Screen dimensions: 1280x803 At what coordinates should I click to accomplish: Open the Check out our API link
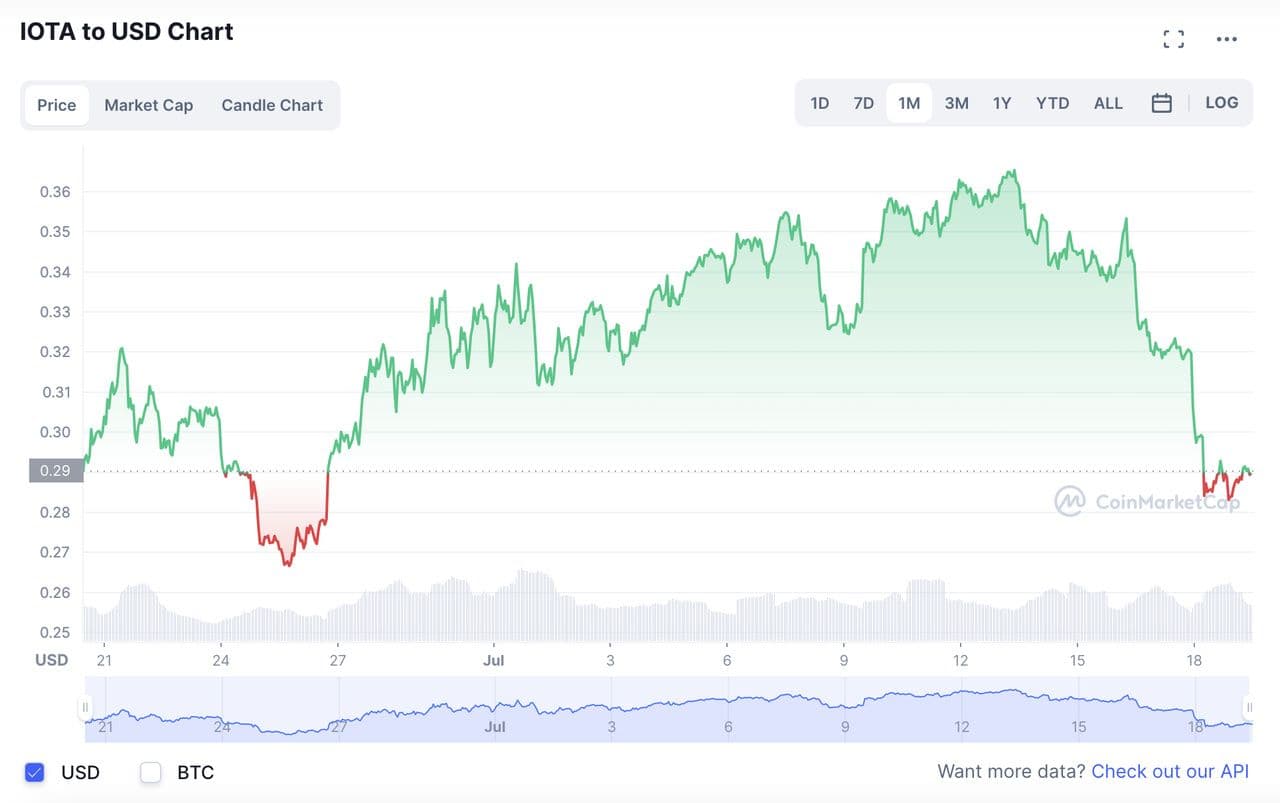click(1170, 771)
